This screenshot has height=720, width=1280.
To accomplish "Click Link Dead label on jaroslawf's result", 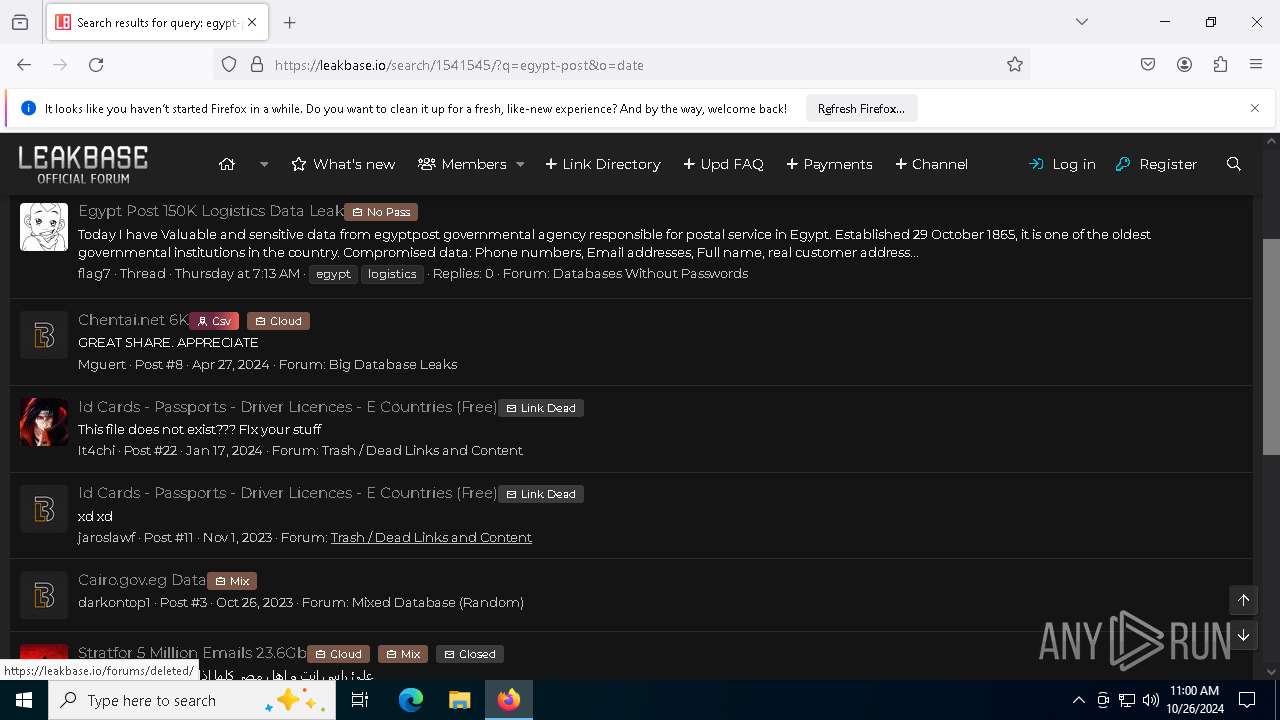I will click(x=541, y=494).
